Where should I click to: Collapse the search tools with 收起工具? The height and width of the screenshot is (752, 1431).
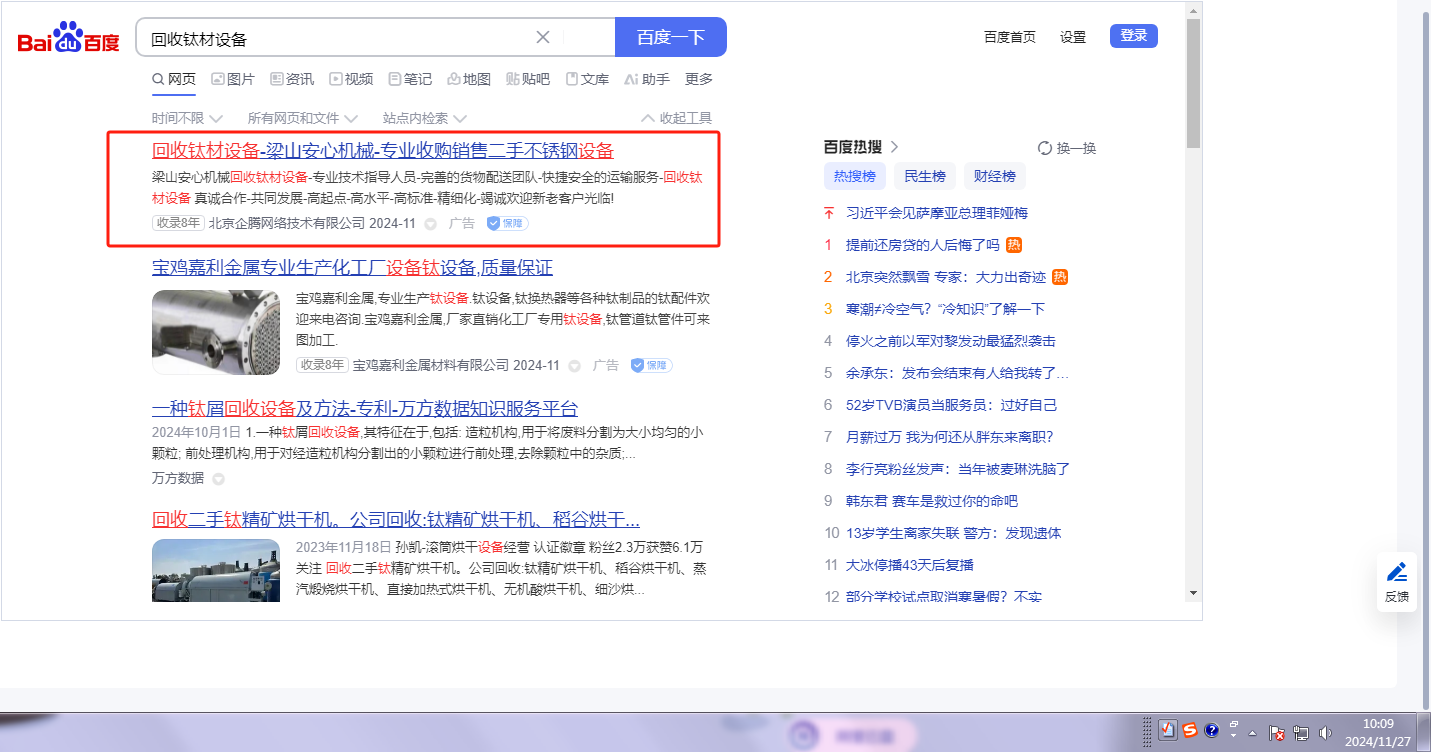click(676, 118)
